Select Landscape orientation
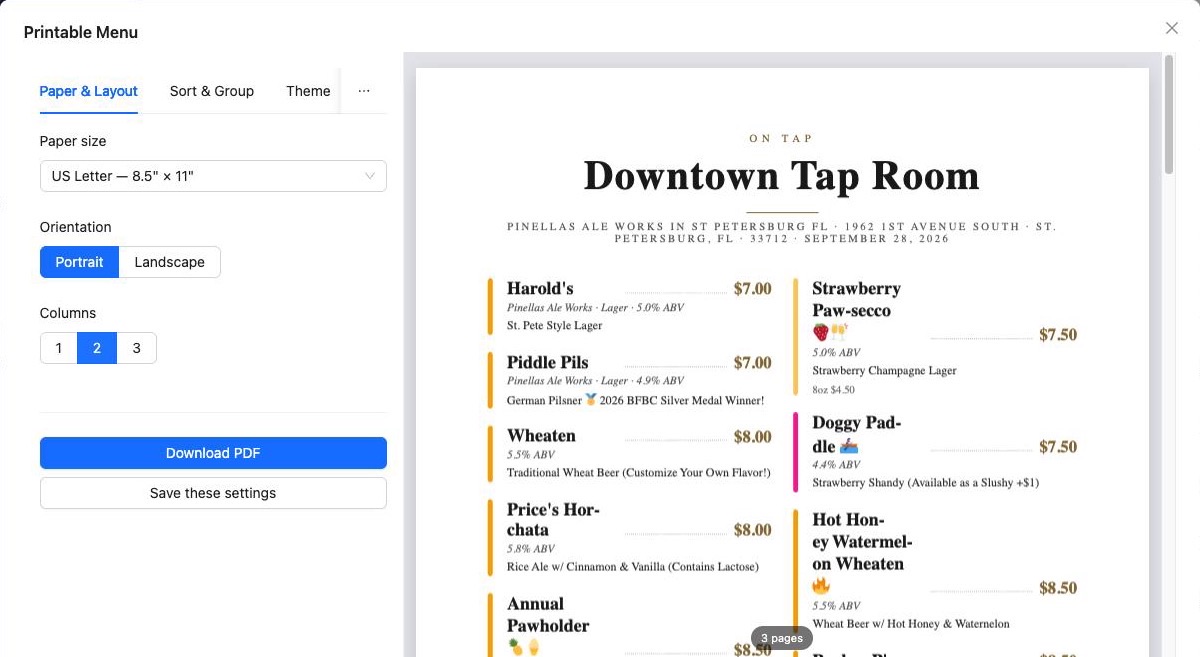The height and width of the screenshot is (657, 1200). click(170, 262)
